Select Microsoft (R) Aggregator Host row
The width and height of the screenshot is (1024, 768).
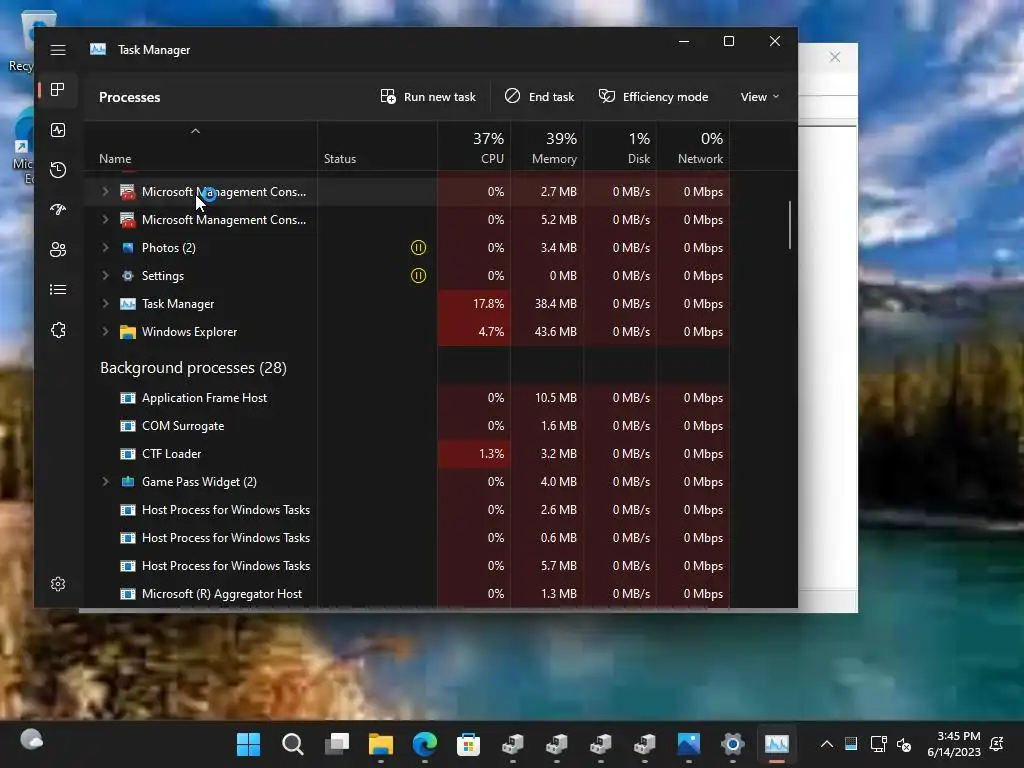point(406,594)
